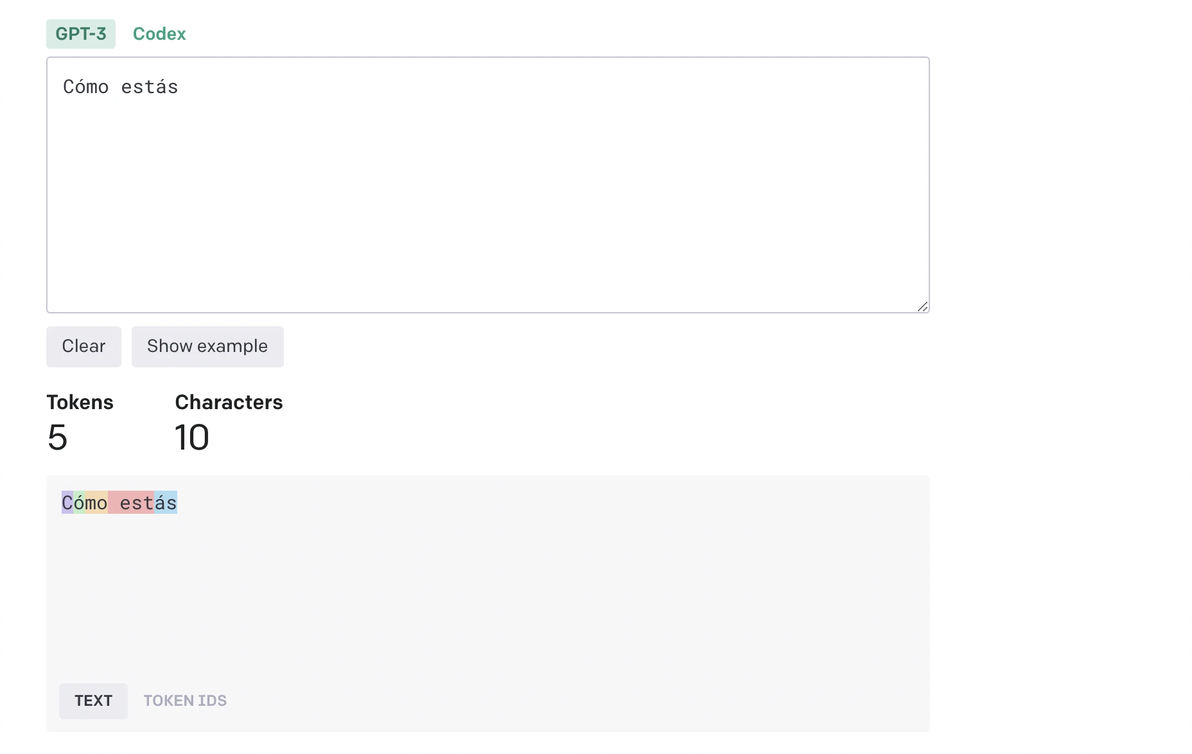The width and height of the screenshot is (1192, 754).
Task: Click the token count number 5
Action: coord(57,438)
